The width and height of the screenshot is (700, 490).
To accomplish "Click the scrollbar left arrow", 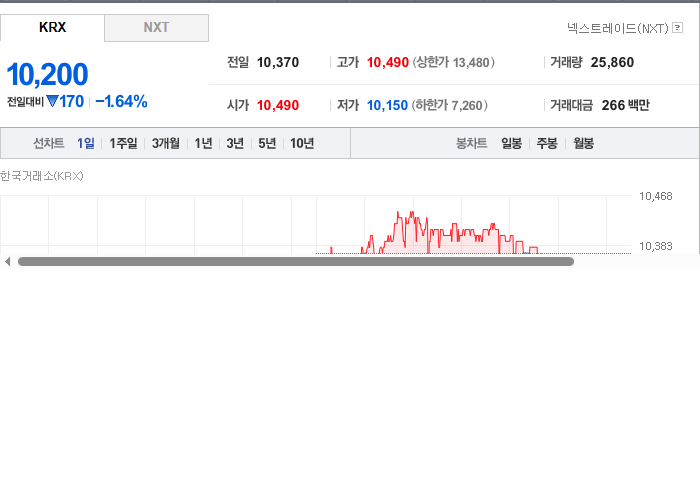I will (7, 262).
